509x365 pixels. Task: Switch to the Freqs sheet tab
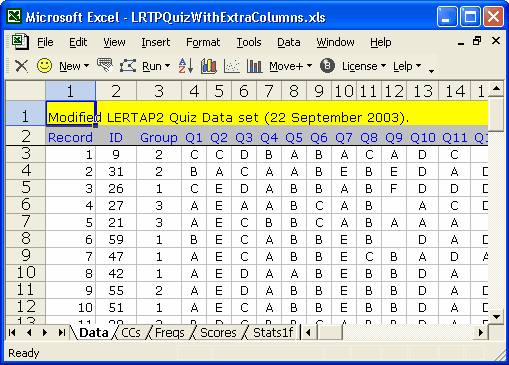170,333
